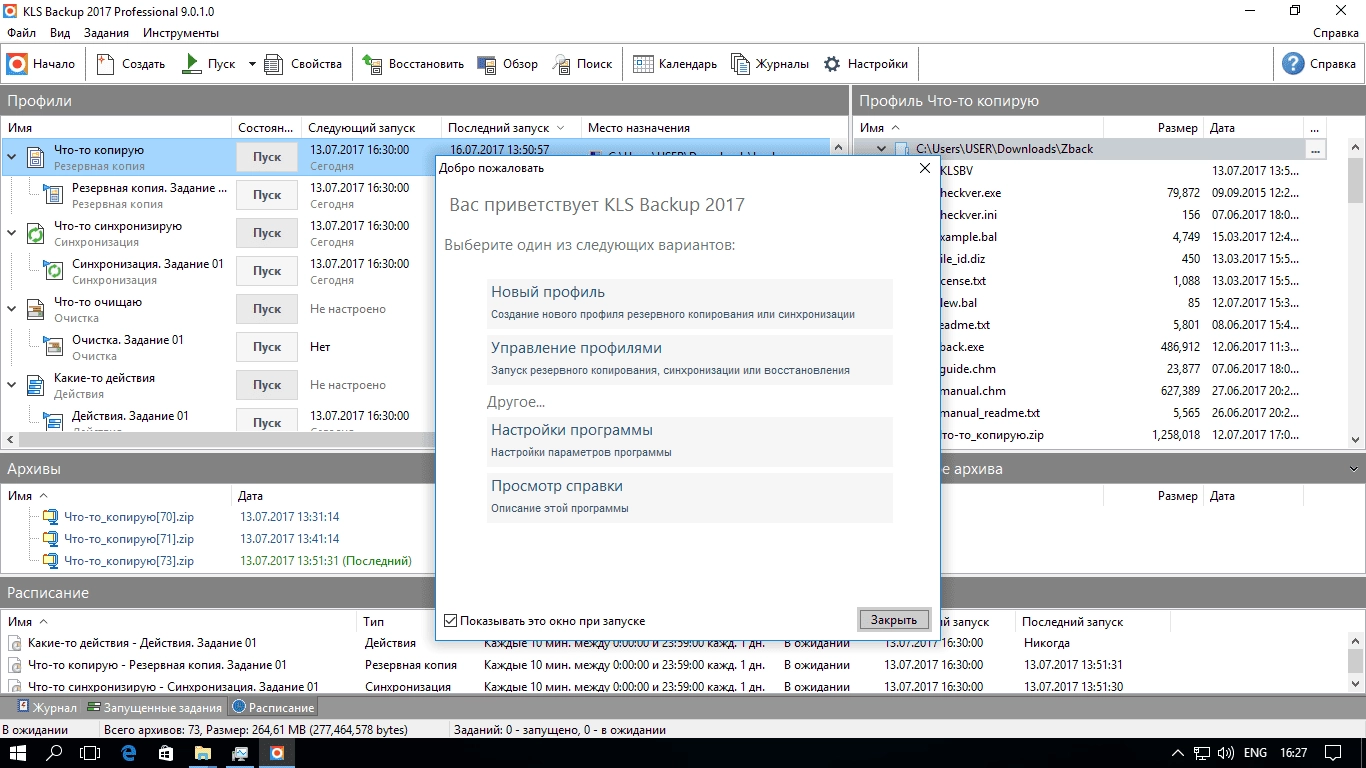
Task: Open File Explorer from the taskbar
Action: point(202,752)
